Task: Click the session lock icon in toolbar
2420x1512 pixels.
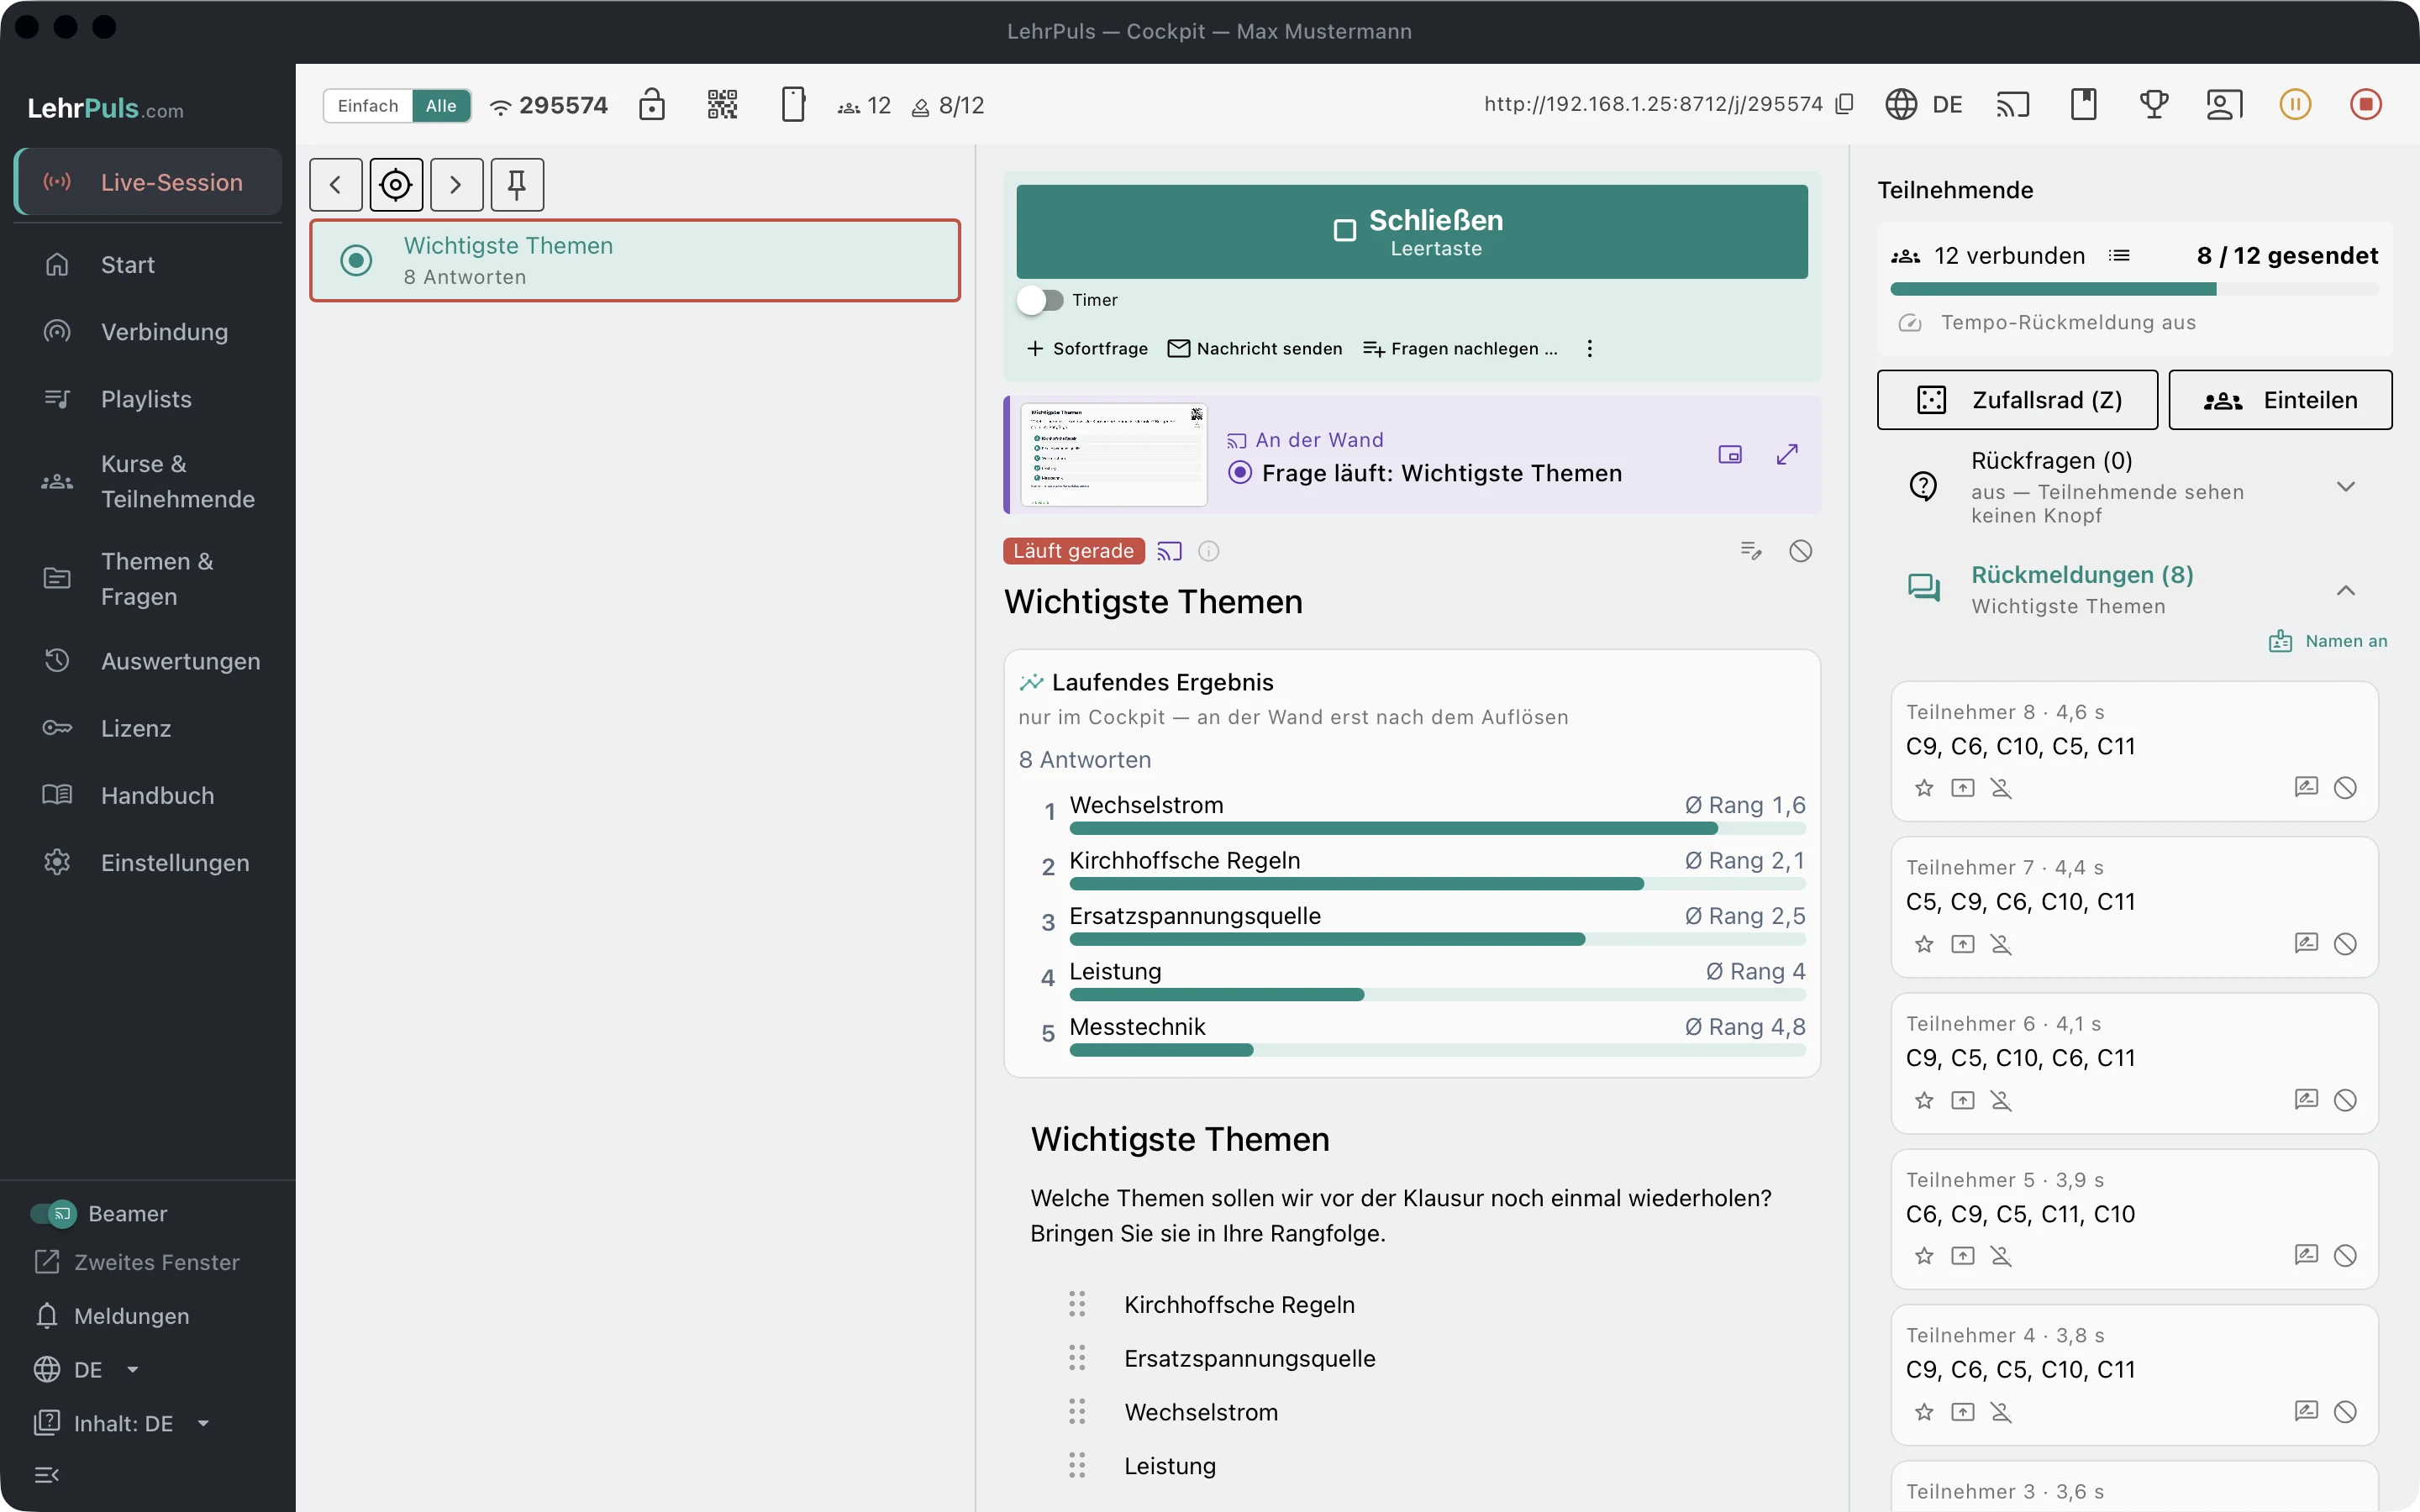Action: click(652, 104)
